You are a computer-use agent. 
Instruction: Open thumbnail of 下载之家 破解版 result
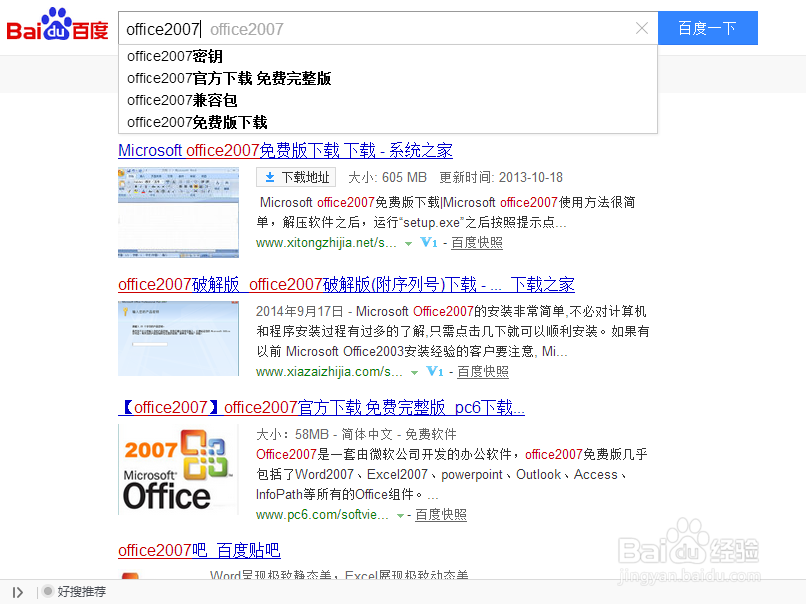pos(178,339)
